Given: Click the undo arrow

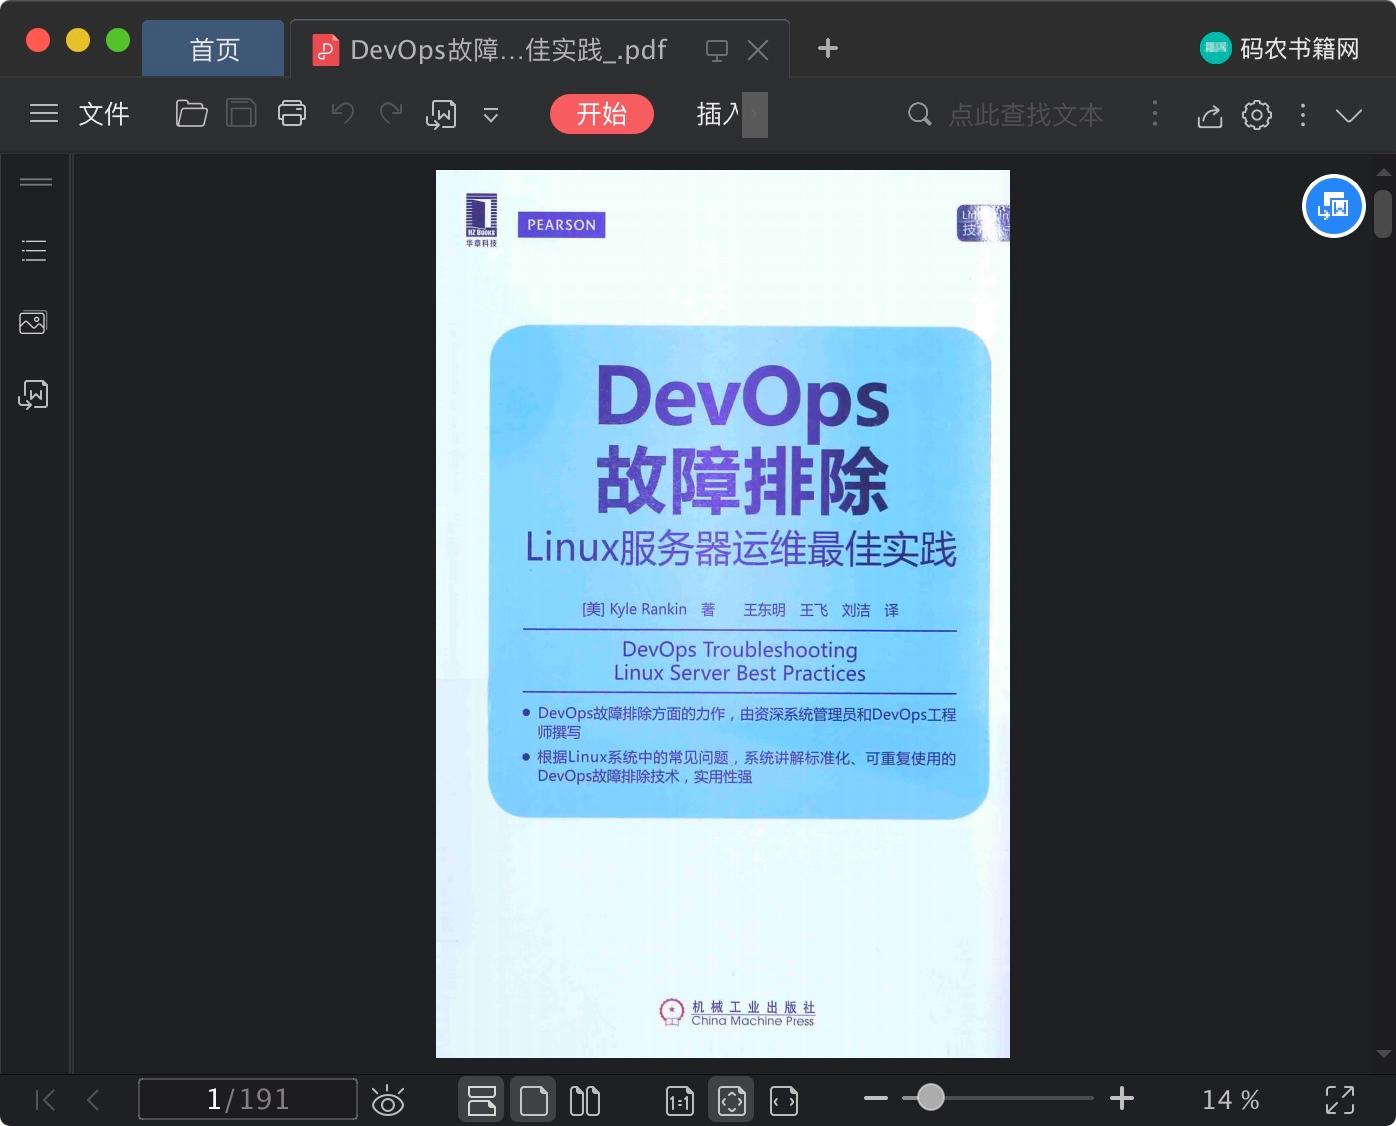Looking at the screenshot, I should 342,114.
